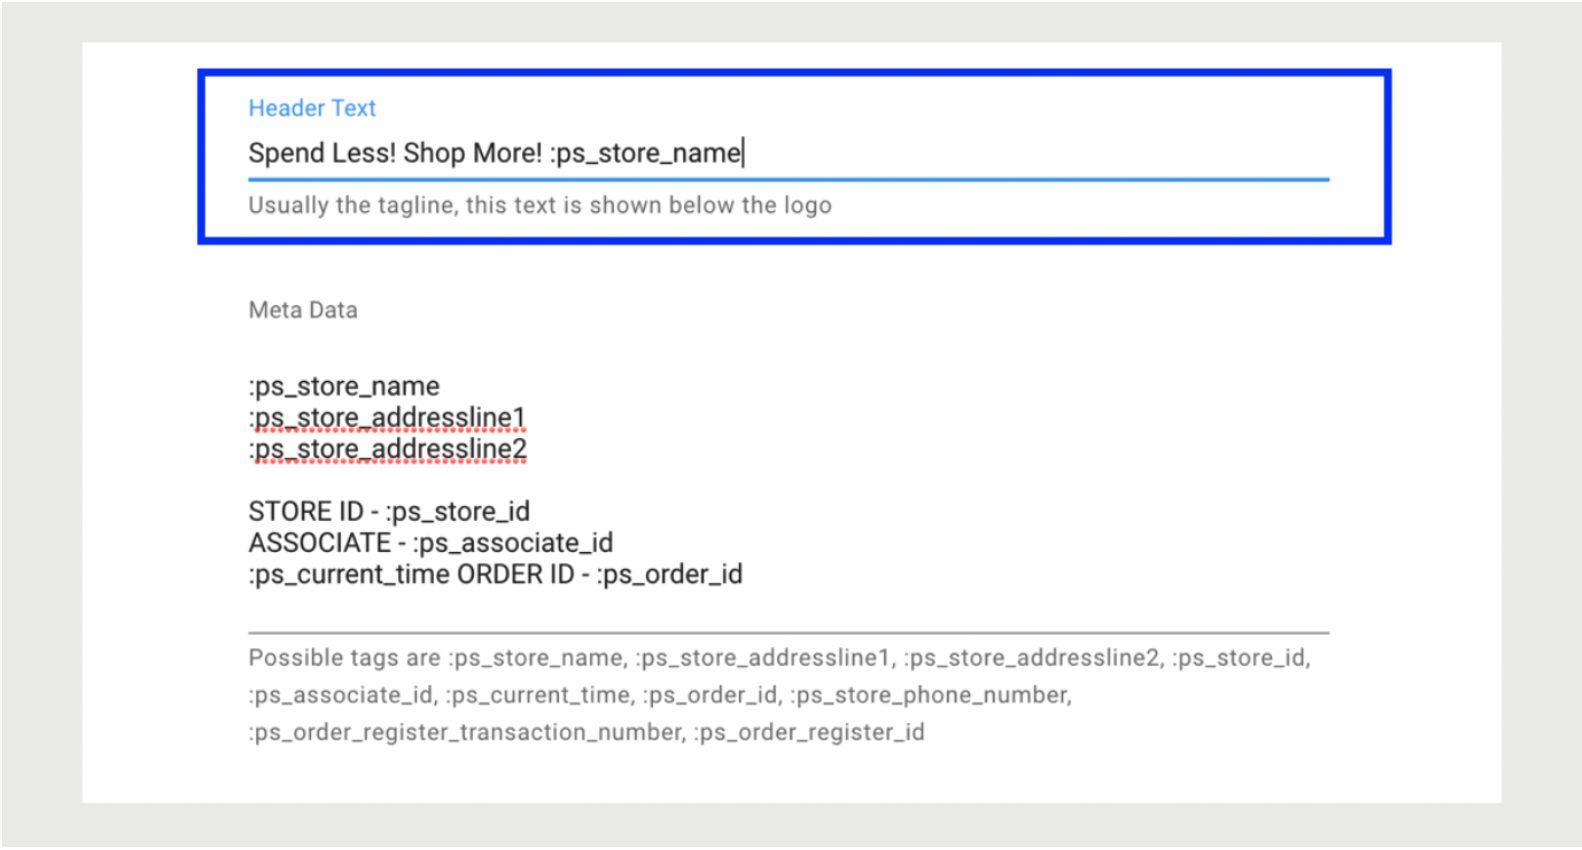
Task: Click the Header Text field label
Action: pyautogui.click(x=312, y=108)
